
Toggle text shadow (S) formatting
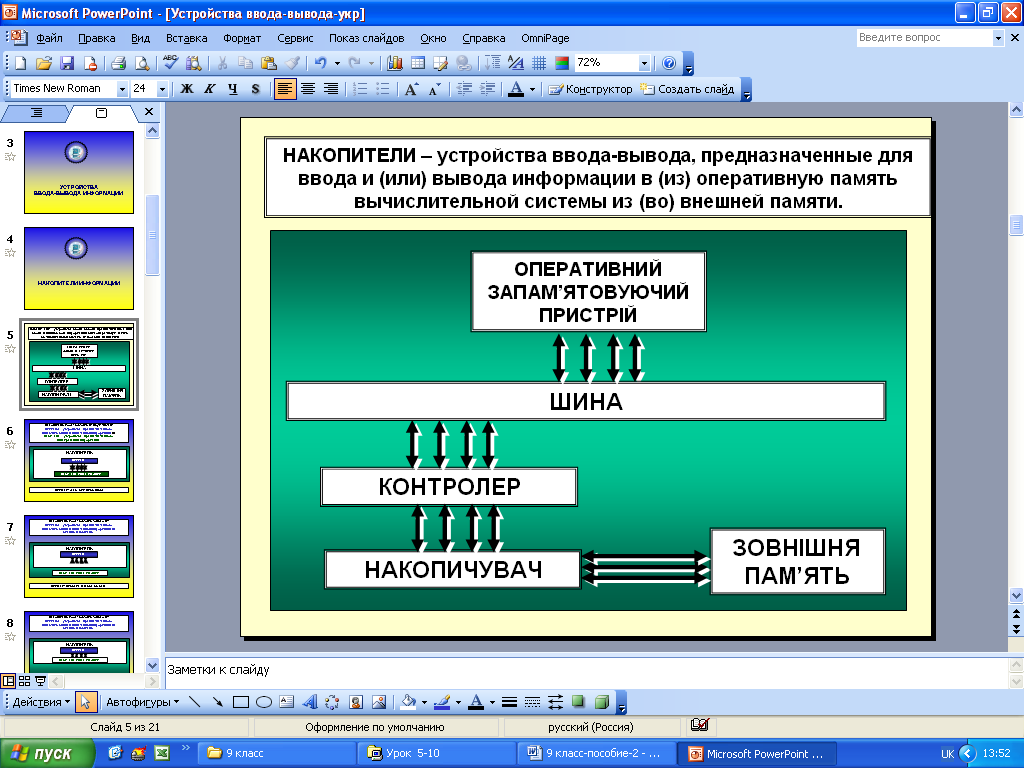255,89
